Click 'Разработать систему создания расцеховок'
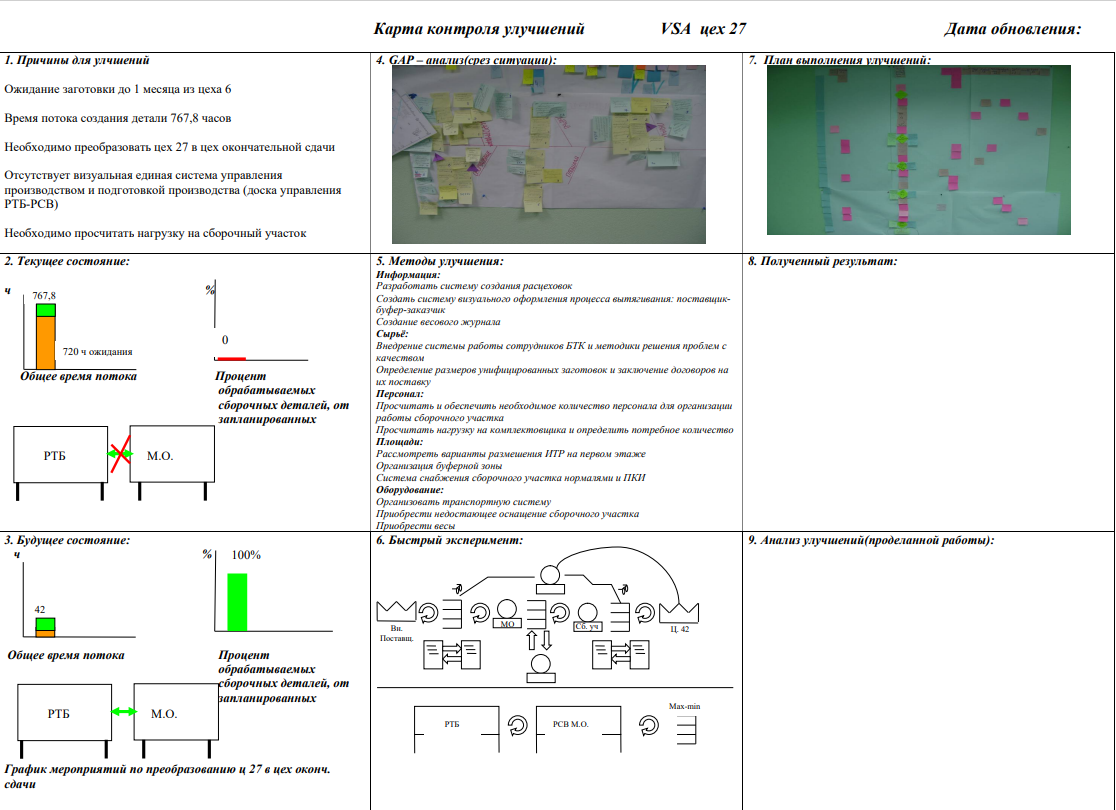1116x810 pixels. [x=474, y=286]
